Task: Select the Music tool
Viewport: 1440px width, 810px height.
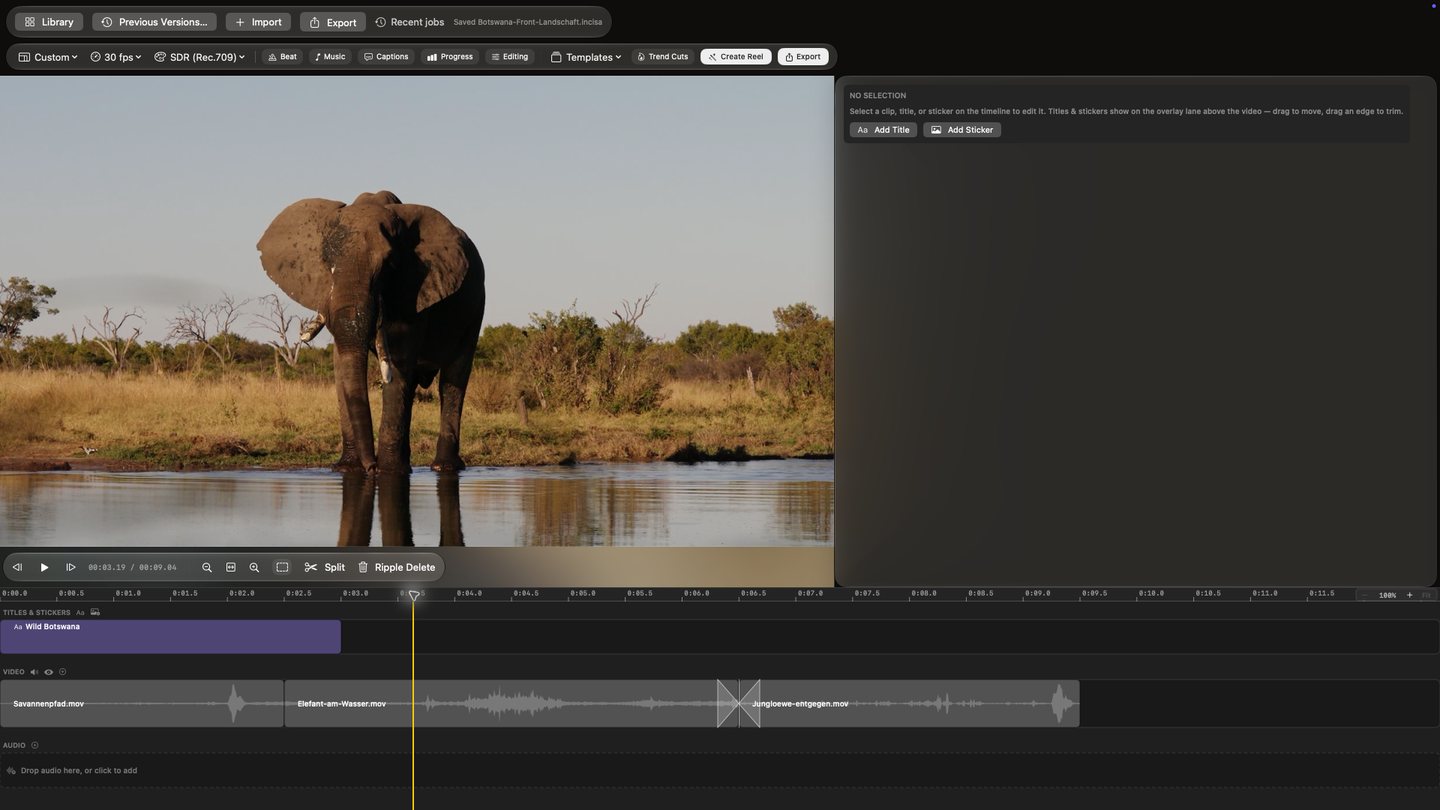Action: tap(330, 57)
